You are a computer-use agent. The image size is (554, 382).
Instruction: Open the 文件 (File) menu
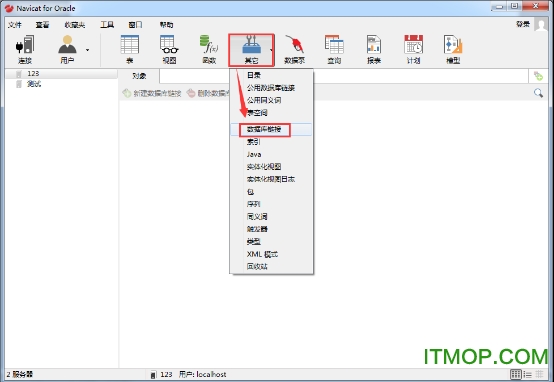(14, 24)
